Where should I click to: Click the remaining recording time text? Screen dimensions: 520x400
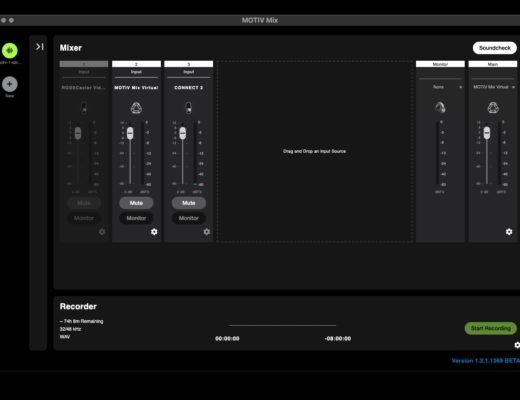coord(82,321)
